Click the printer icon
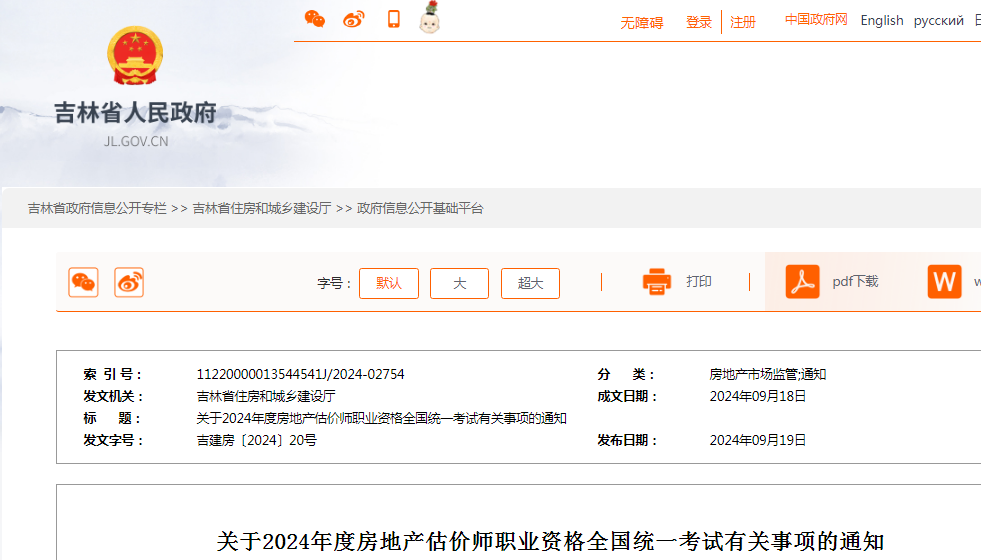This screenshot has height=560, width=981. 657,282
